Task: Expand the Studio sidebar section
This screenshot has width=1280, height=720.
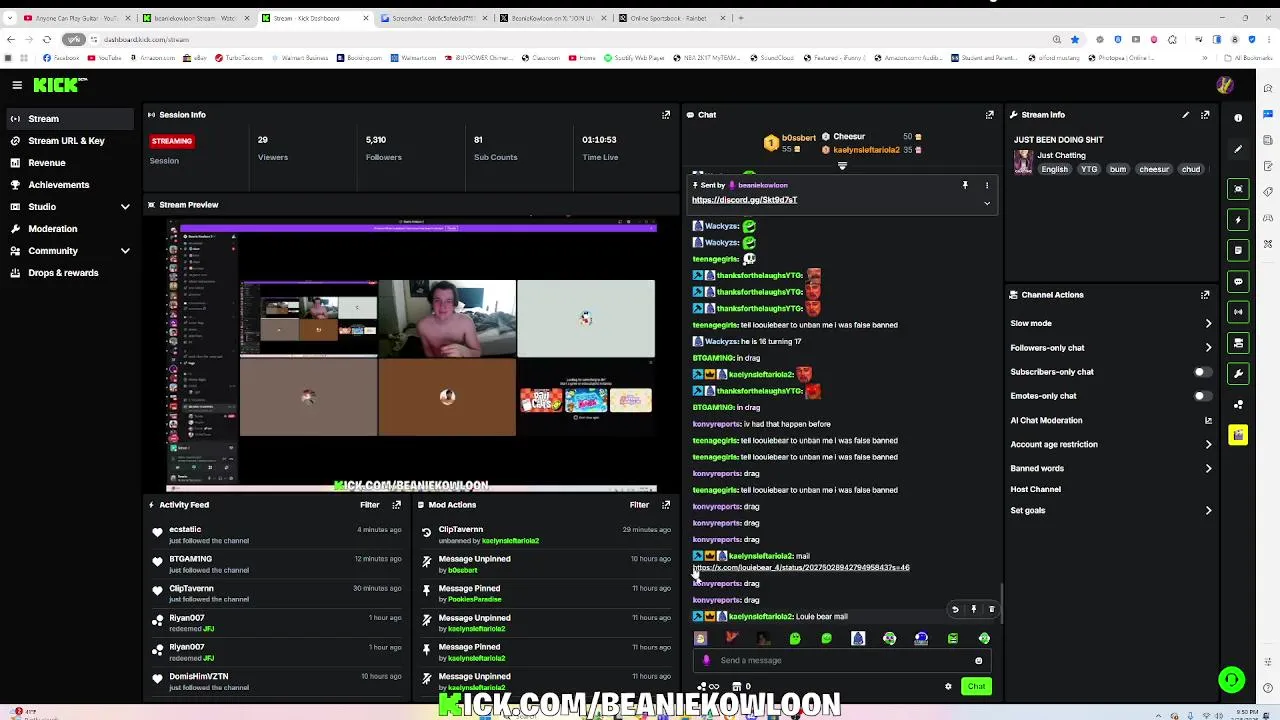Action: 125,207
